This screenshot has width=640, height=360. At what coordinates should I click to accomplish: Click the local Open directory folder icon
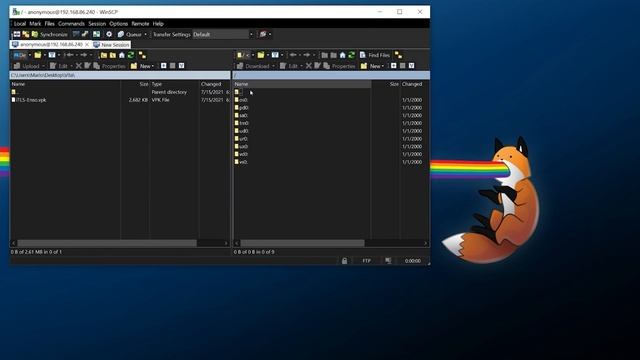coord(38,55)
